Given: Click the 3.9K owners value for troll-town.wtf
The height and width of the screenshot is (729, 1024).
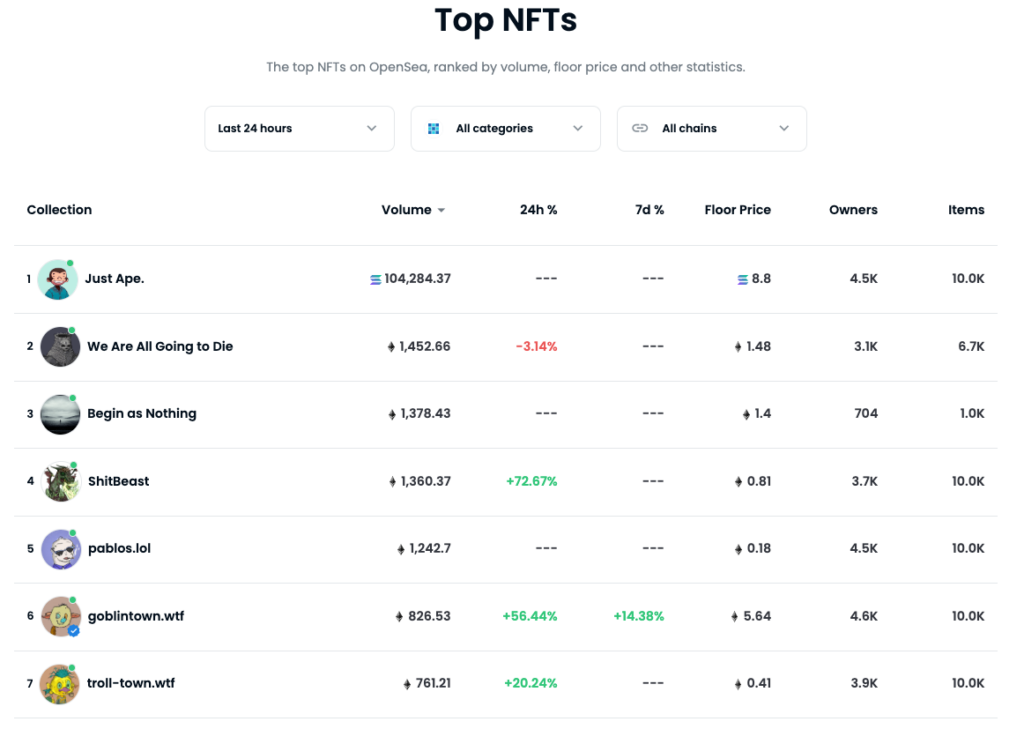Looking at the screenshot, I should point(864,683).
